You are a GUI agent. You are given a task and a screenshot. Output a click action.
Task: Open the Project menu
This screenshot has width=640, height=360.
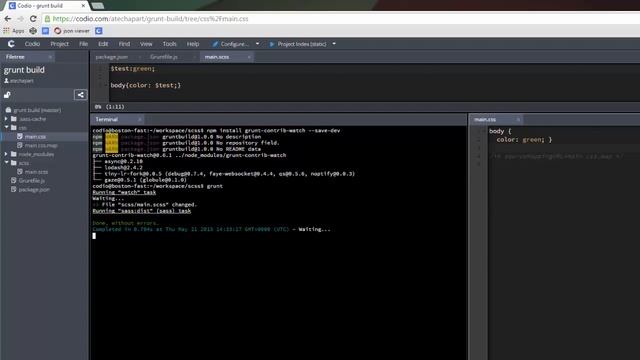click(60, 44)
